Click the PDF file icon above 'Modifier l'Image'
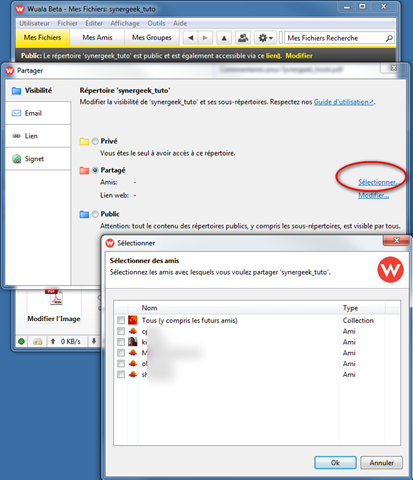 coord(54,297)
